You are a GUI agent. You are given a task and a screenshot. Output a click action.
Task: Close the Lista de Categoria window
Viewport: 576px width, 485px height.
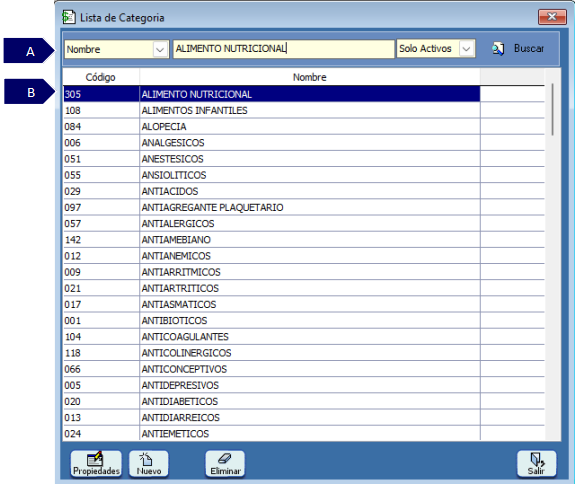tap(552, 17)
